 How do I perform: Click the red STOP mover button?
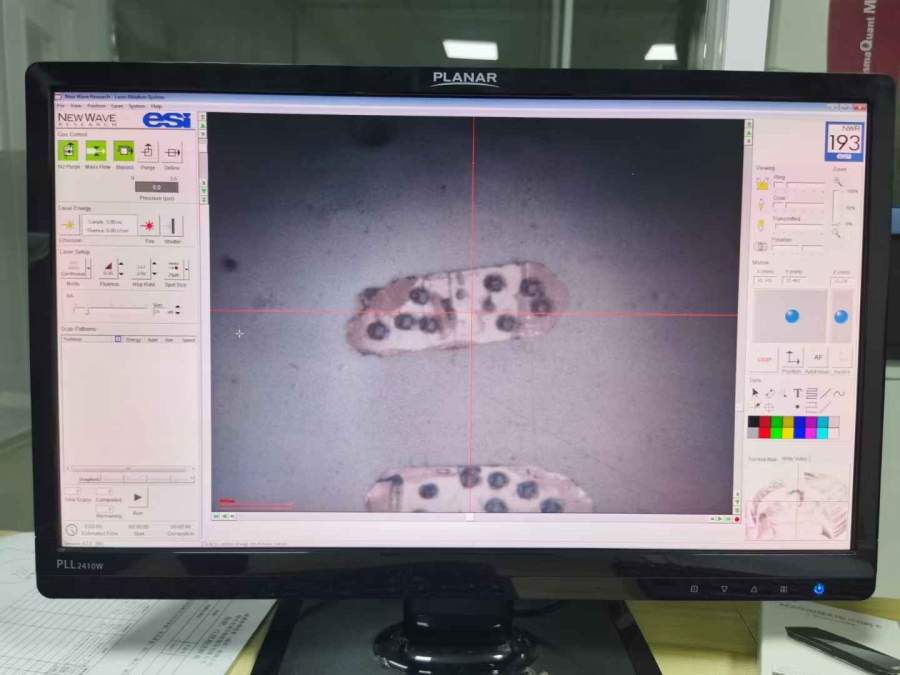pos(764,359)
